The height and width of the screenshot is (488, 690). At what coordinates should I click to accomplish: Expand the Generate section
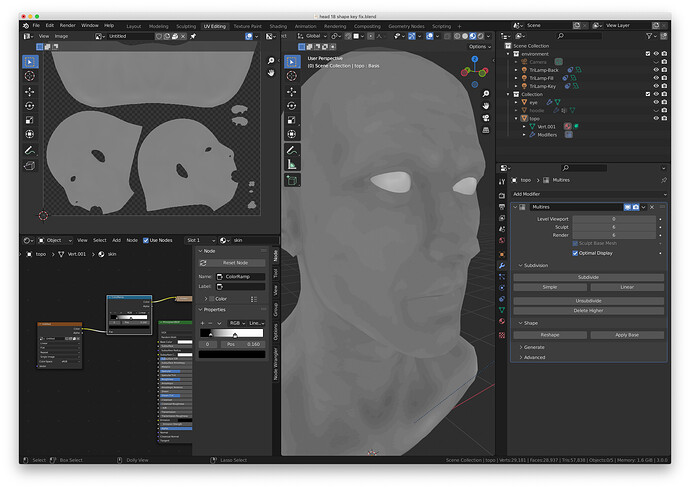[521, 347]
